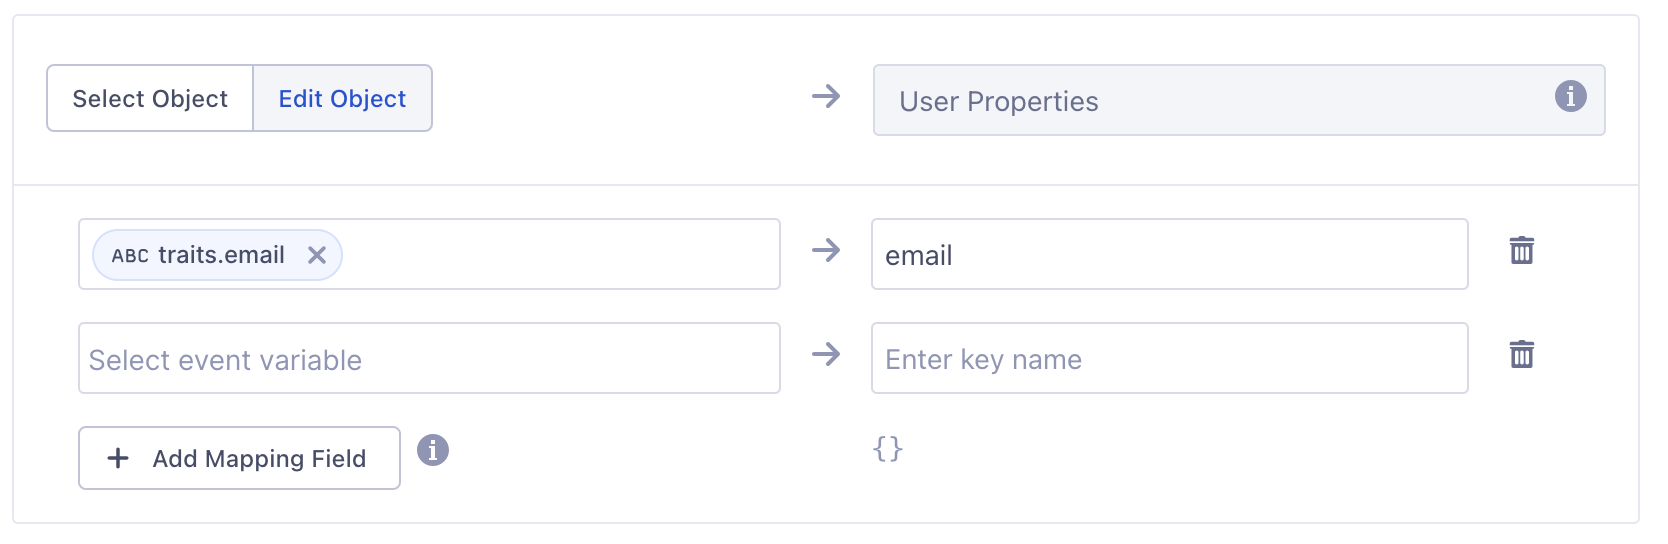Delete the email mapping row
Viewport: 1668px width, 544px height.
[x=1521, y=251]
